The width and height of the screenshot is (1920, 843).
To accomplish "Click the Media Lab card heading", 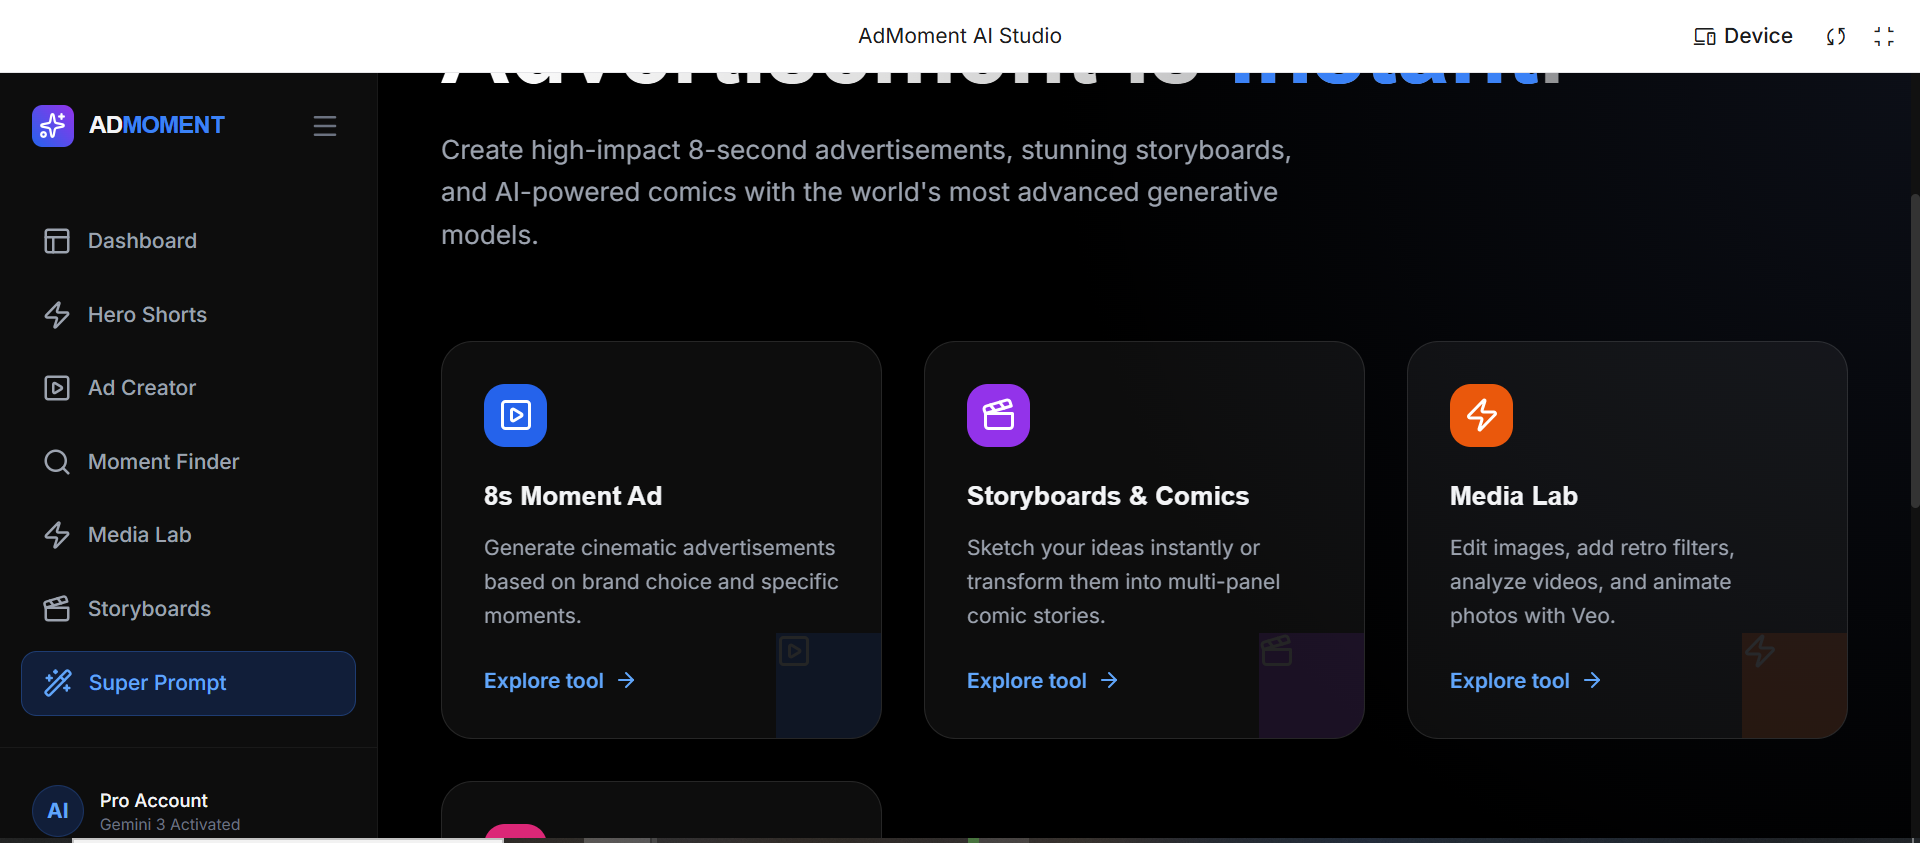I will (x=1514, y=496).
